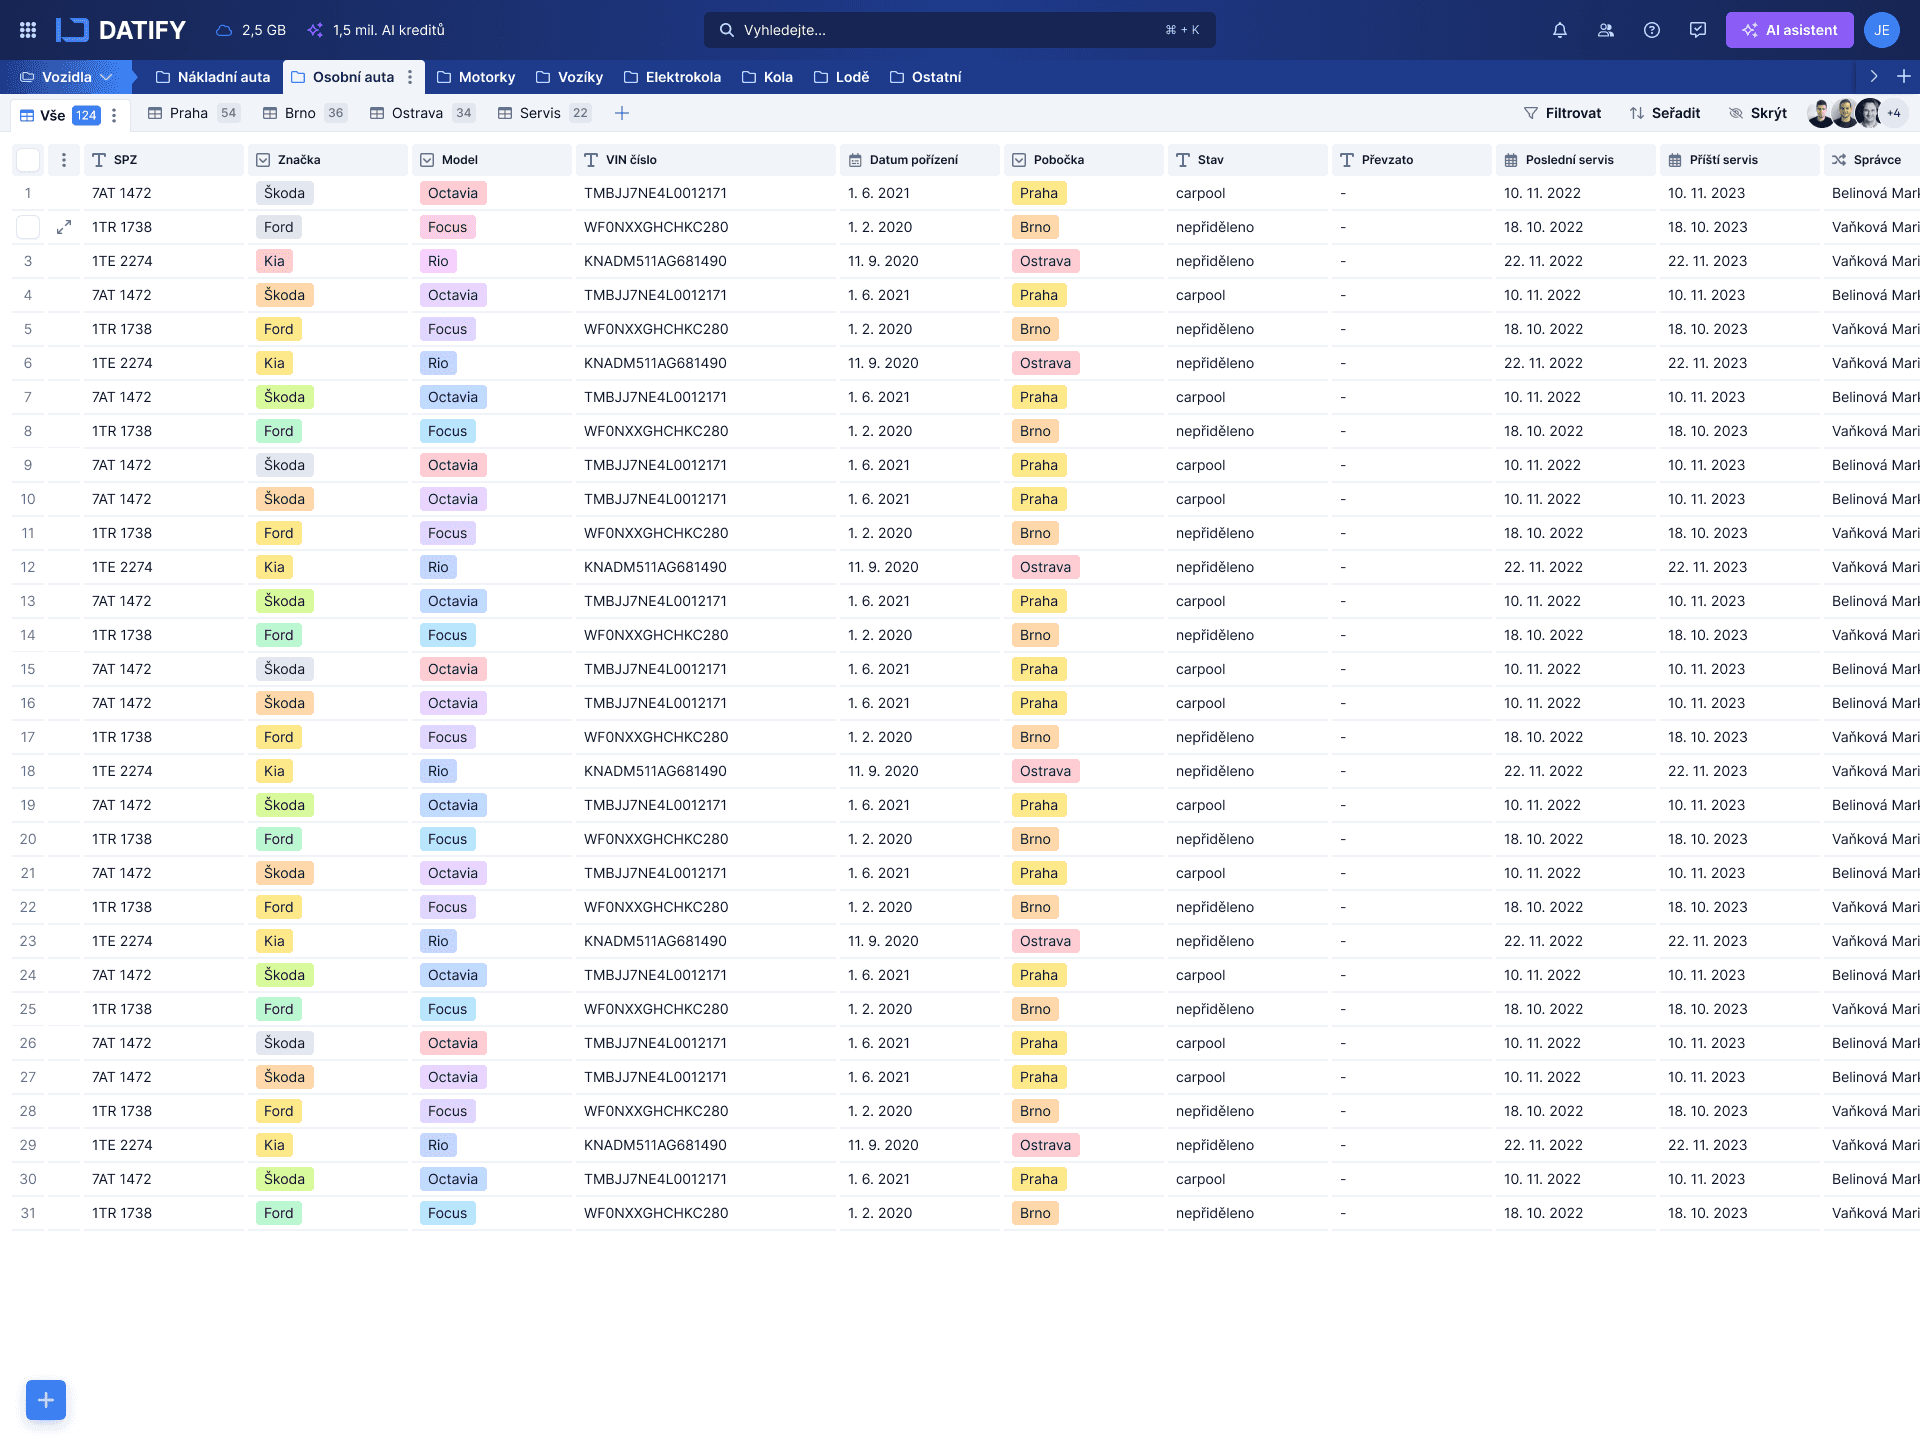Click the AI asistent button
Screen dimensions: 1920x1440
[1789, 30]
